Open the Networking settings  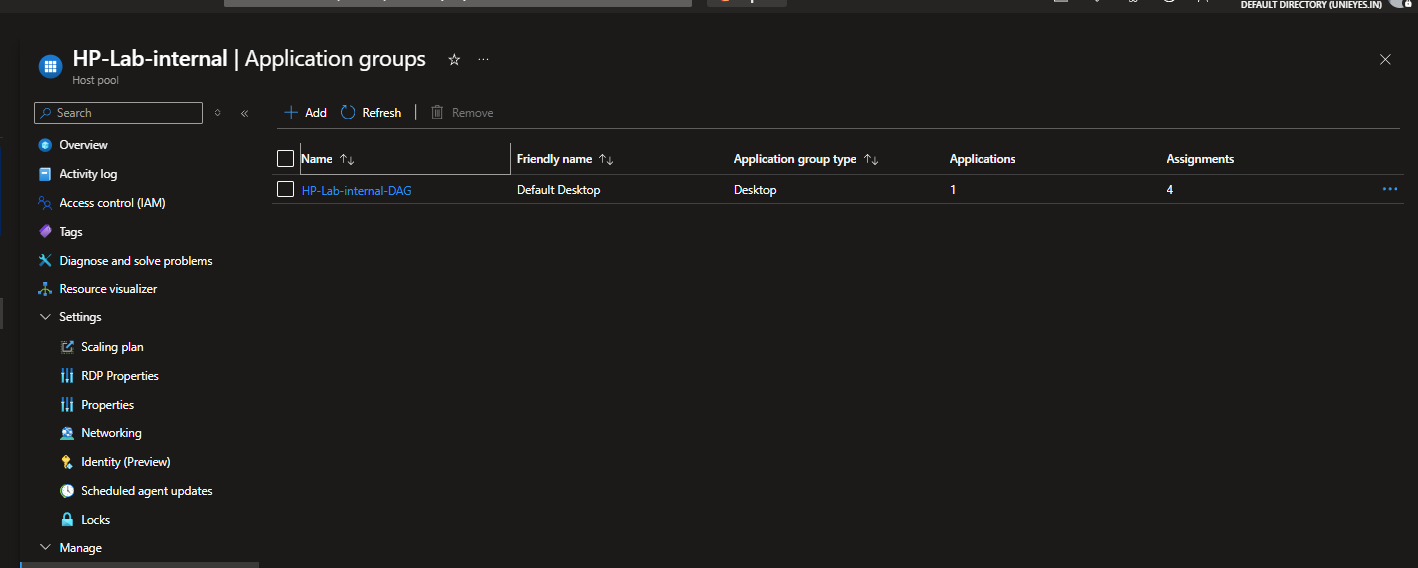[x=111, y=433]
